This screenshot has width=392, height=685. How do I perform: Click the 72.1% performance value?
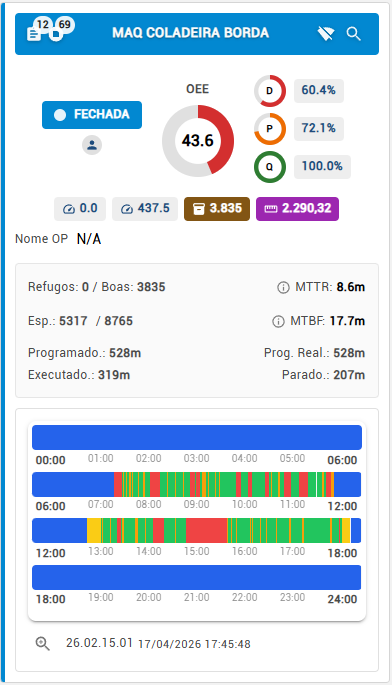point(319,129)
